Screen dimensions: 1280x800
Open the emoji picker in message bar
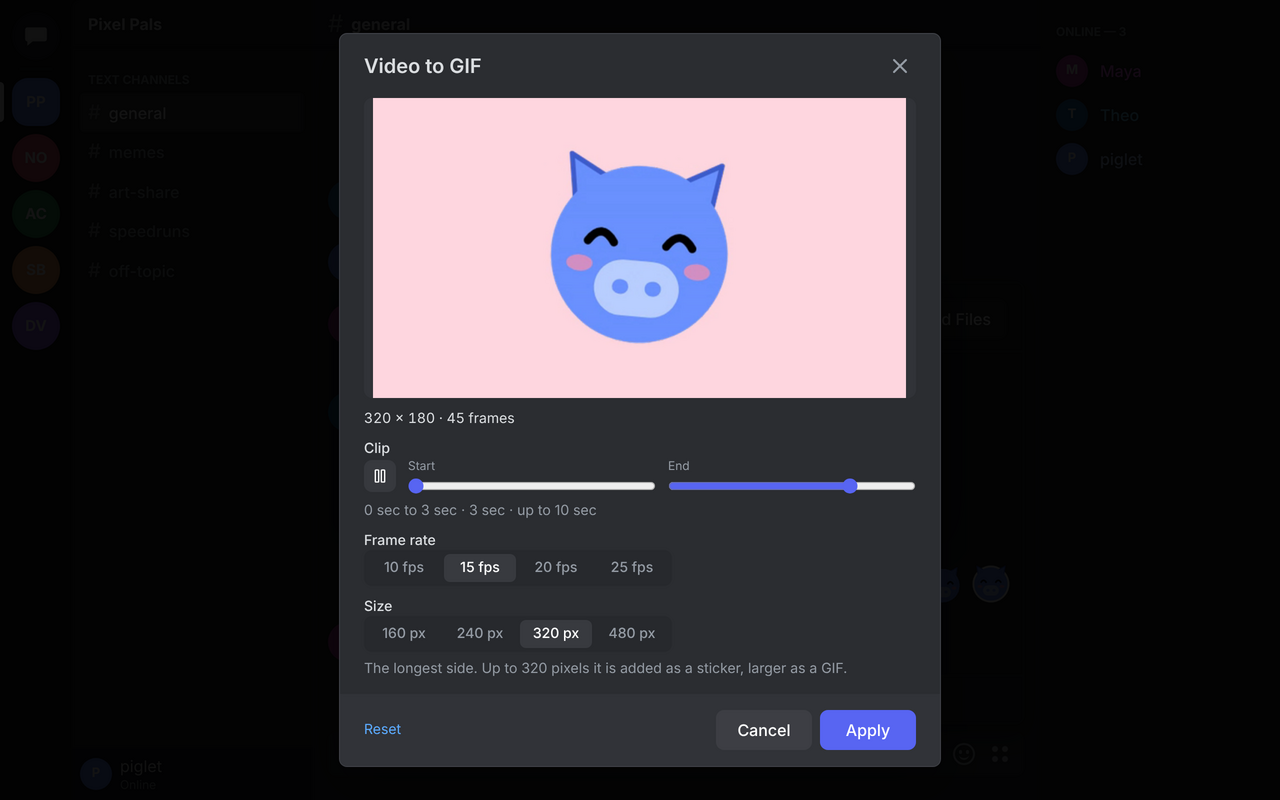click(x=964, y=754)
